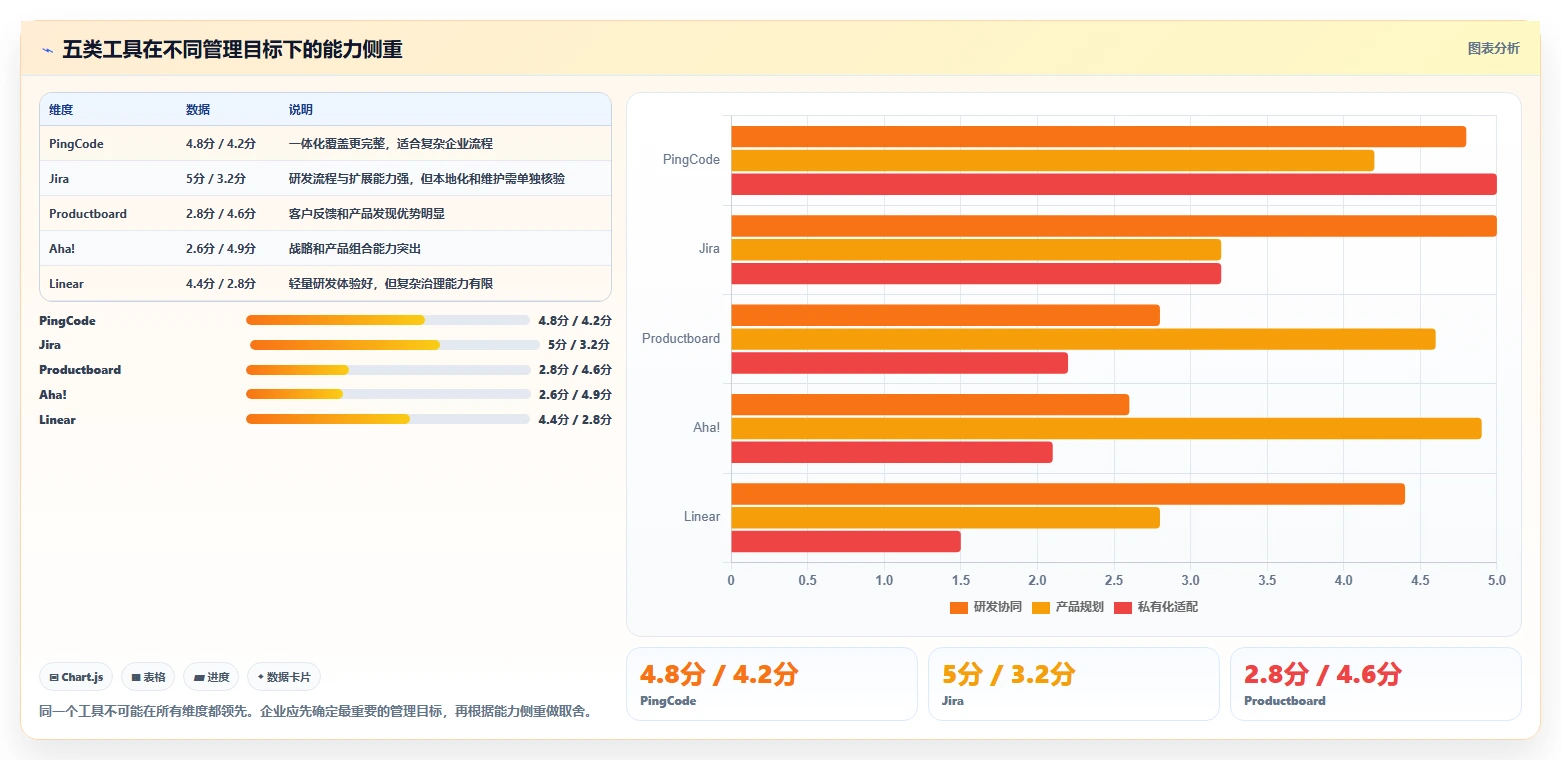Click Jira's orange 研发协同 chart bar
1561x760 pixels.
click(x=1114, y=226)
